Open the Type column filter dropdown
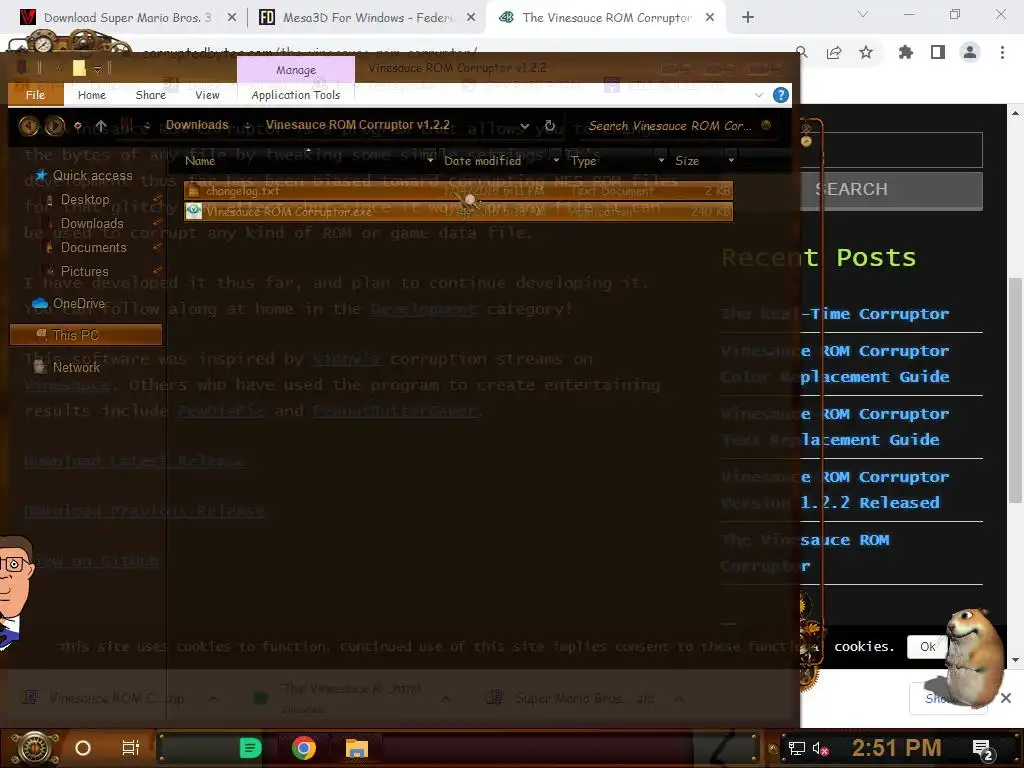Viewport: 1024px width, 768px height. click(662, 161)
